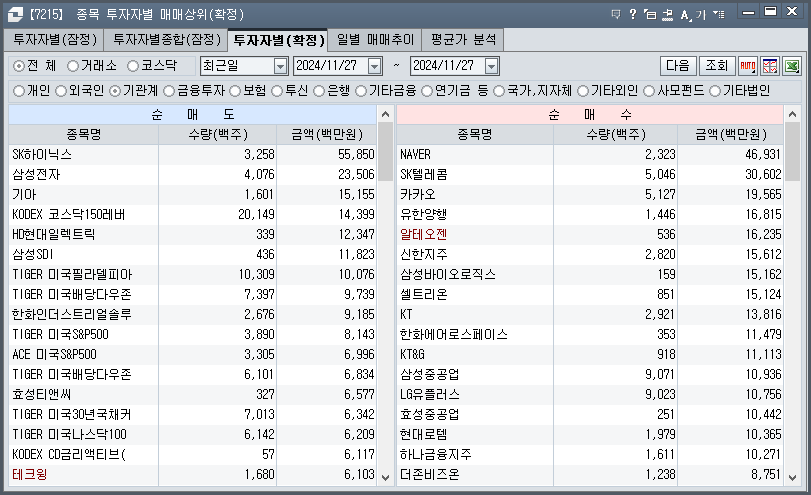Screen dimensions: 811x495
Task: Switch to the 투자자별(잠정) tab
Action: (55, 39)
